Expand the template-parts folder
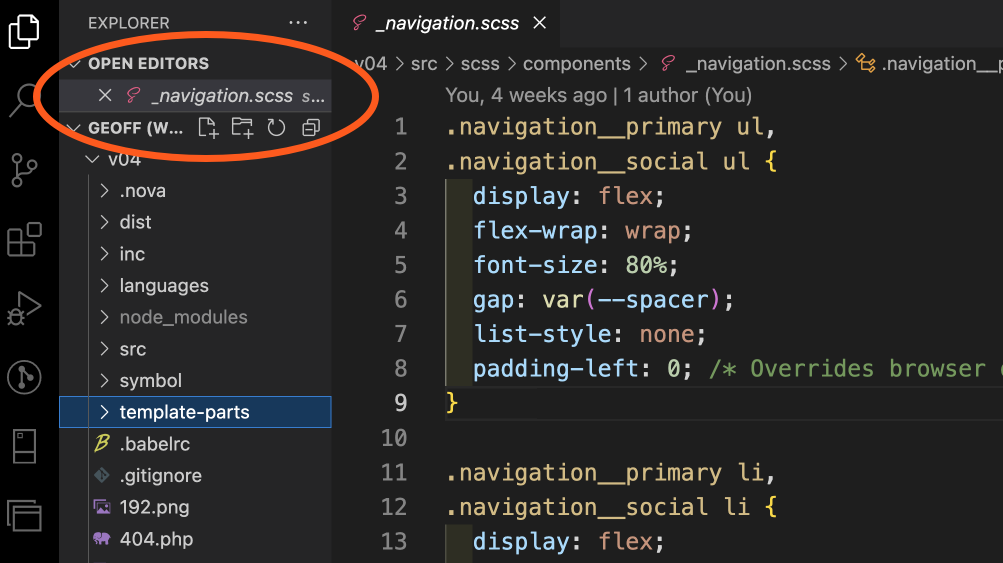1003x563 pixels. tap(184, 412)
